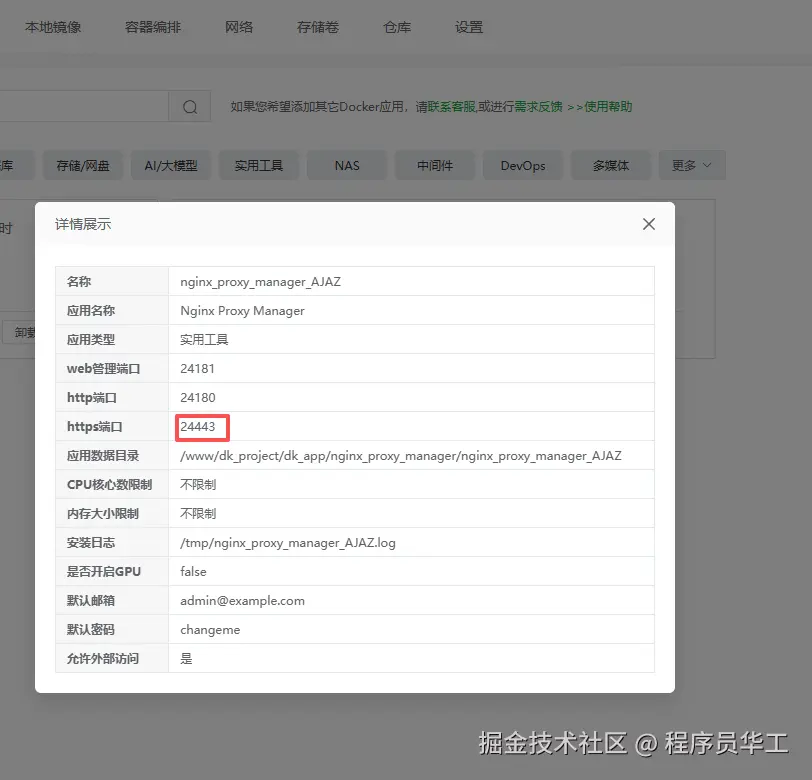Expand the 更多 categories dropdown

(692, 165)
